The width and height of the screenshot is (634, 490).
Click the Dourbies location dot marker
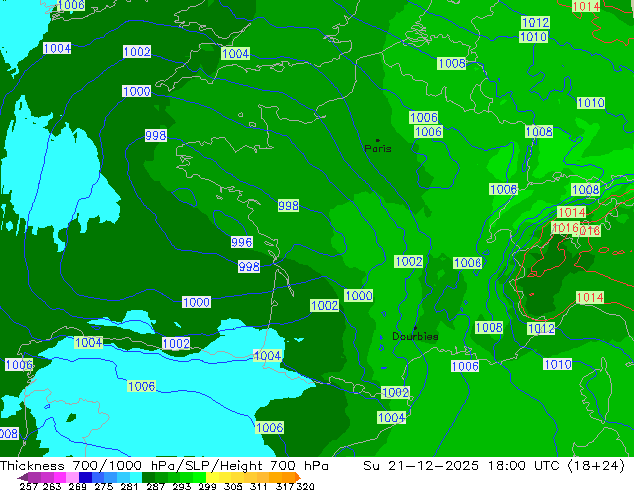pos(415,328)
